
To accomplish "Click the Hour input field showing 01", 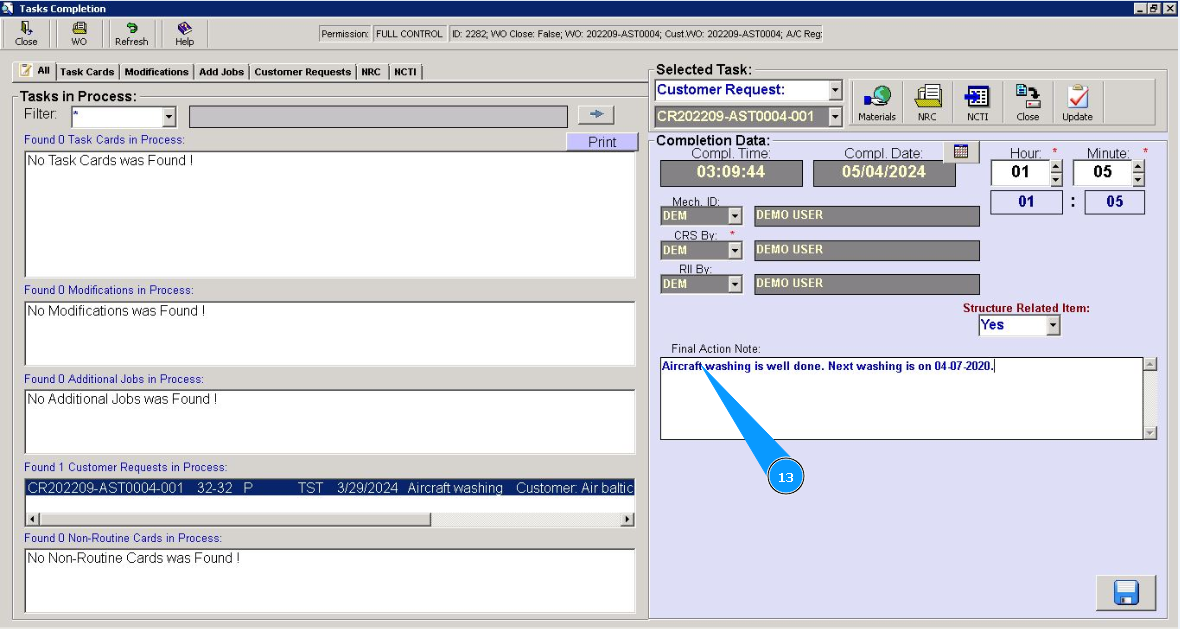I will tap(1020, 172).
